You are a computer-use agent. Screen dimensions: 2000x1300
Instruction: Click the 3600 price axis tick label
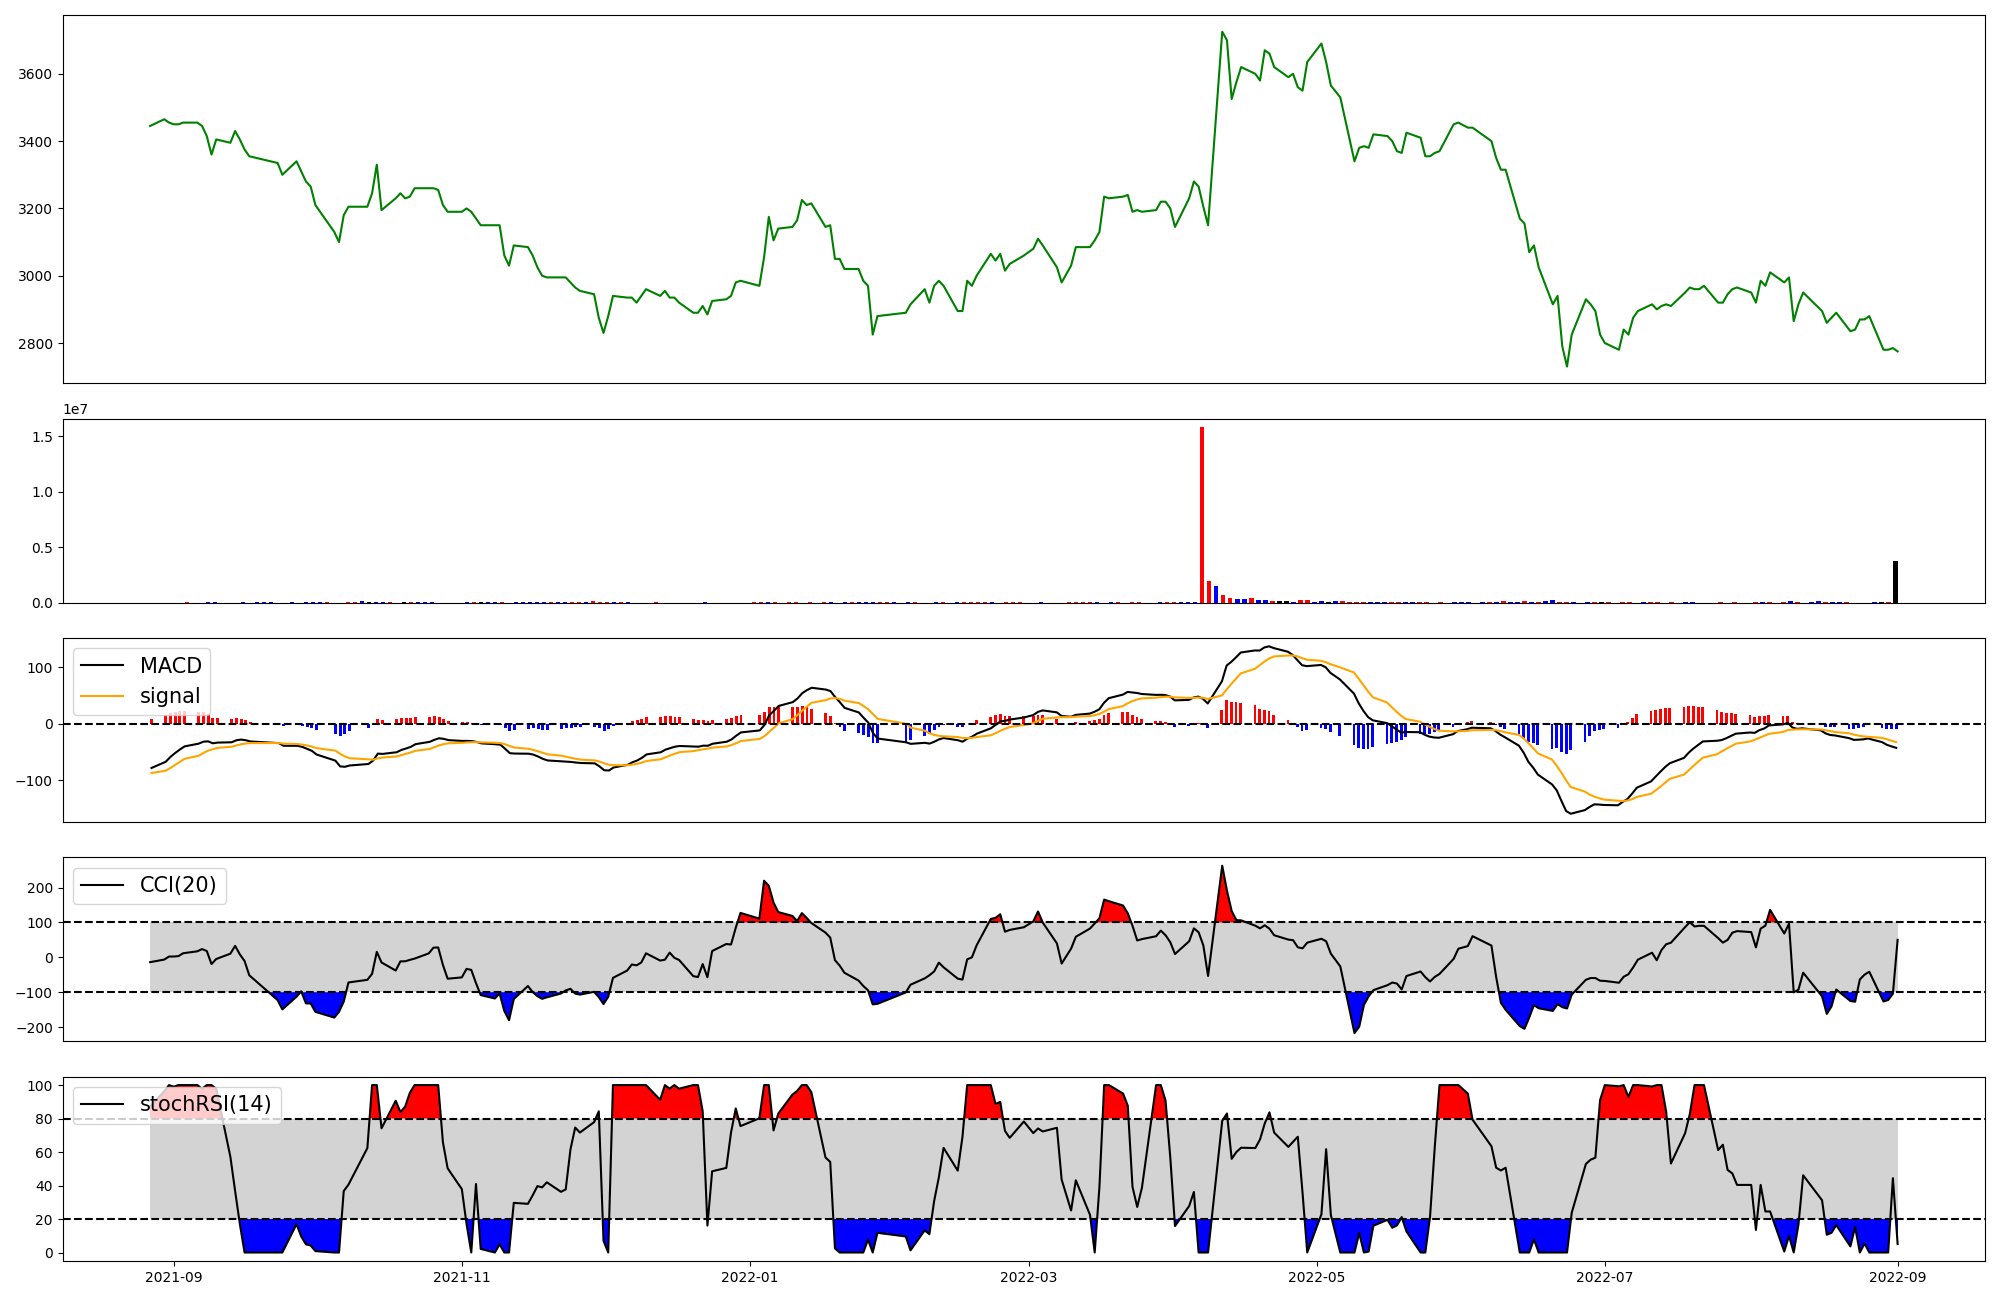[35, 74]
